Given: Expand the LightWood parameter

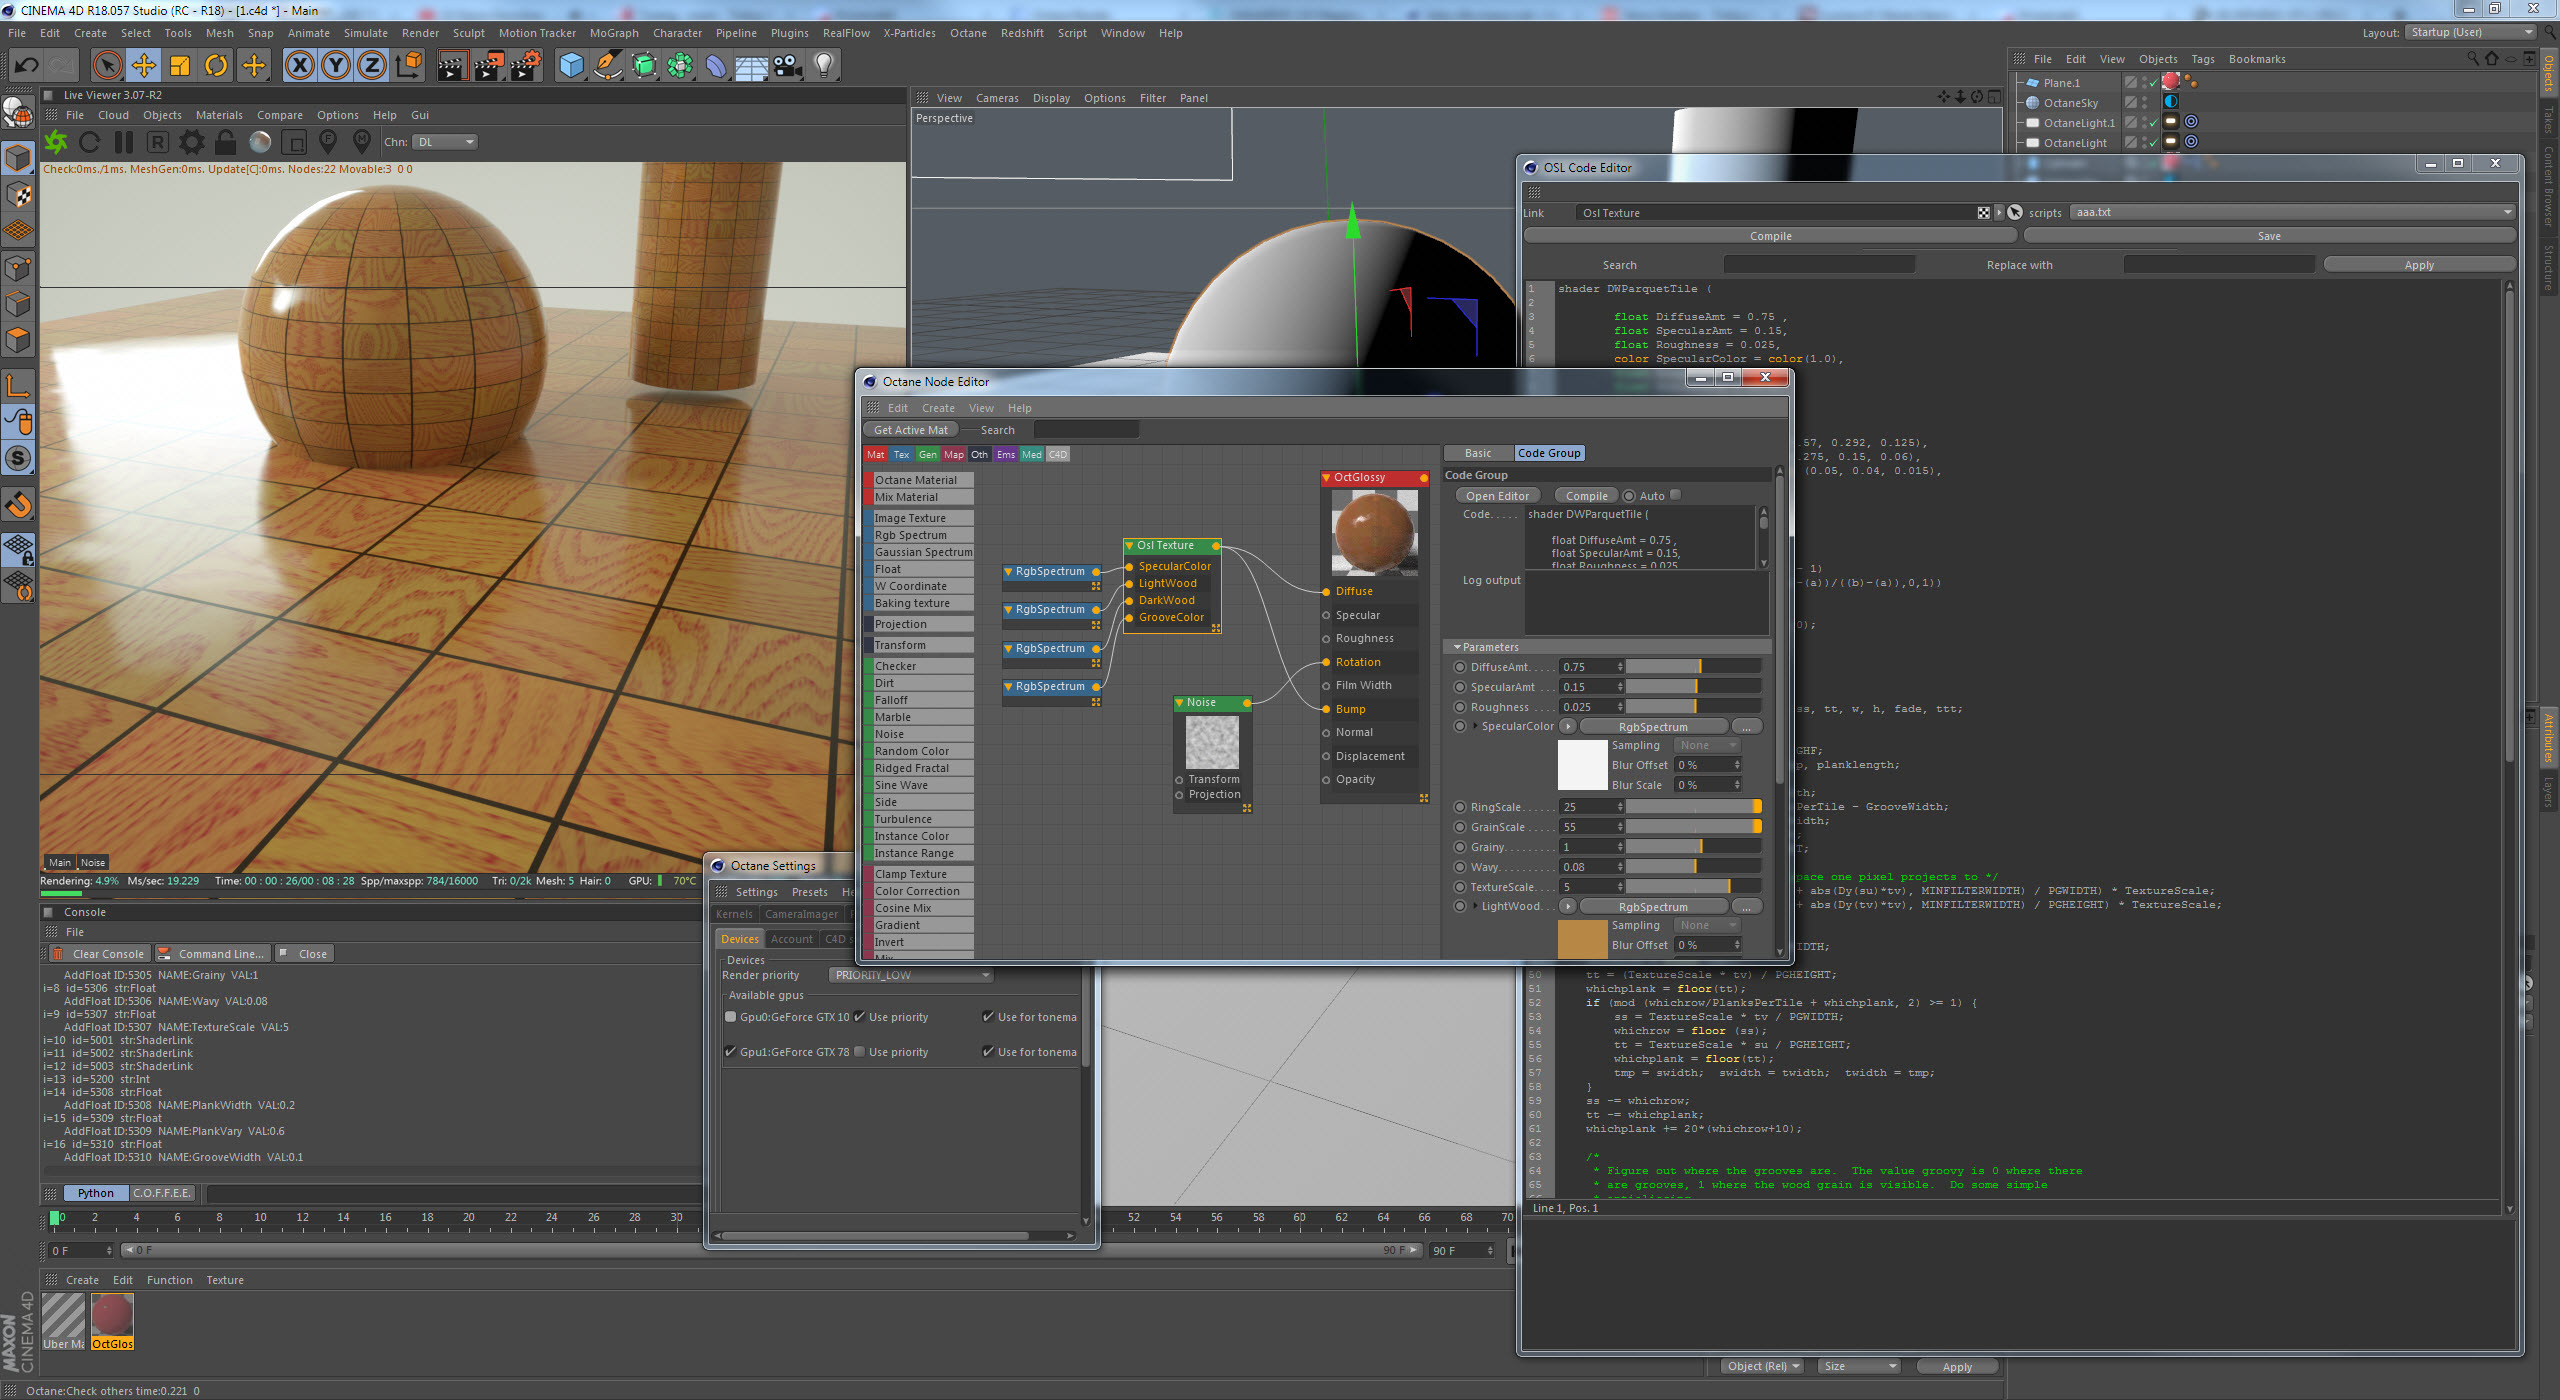Looking at the screenshot, I should (1475, 906).
